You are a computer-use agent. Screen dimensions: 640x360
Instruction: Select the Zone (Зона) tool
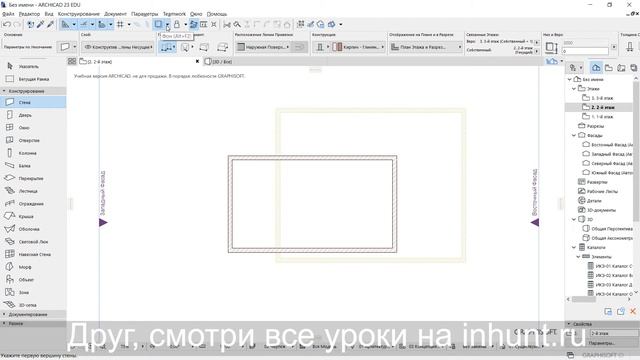pos(33,292)
